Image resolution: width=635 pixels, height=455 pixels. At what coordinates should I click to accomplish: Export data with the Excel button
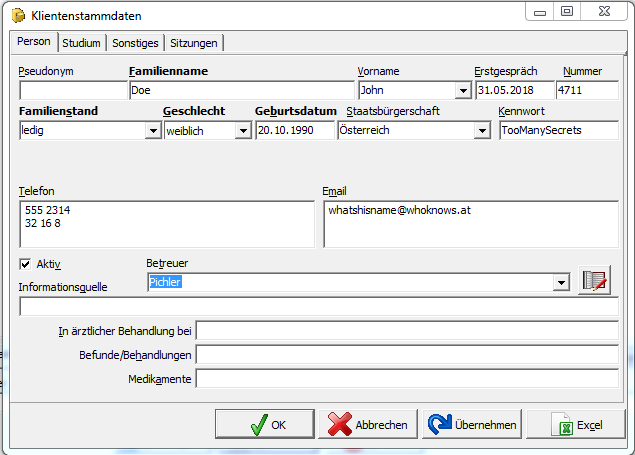pos(576,424)
